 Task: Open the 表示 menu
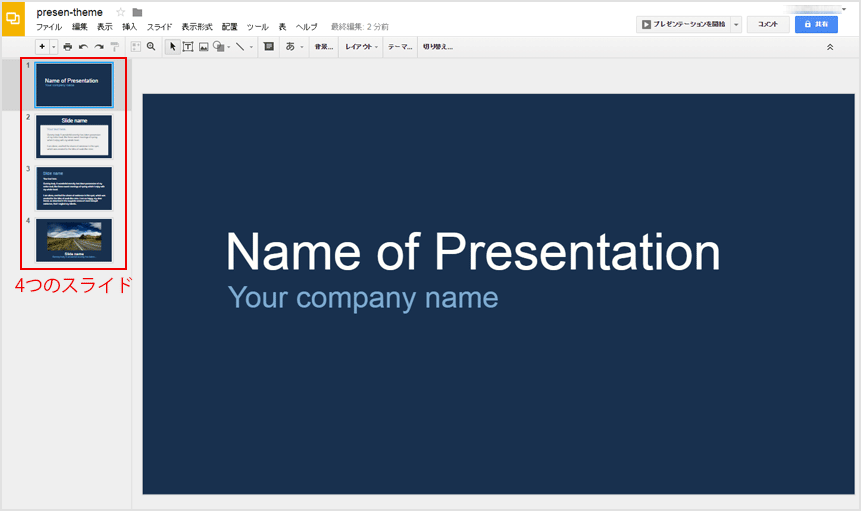click(x=104, y=26)
